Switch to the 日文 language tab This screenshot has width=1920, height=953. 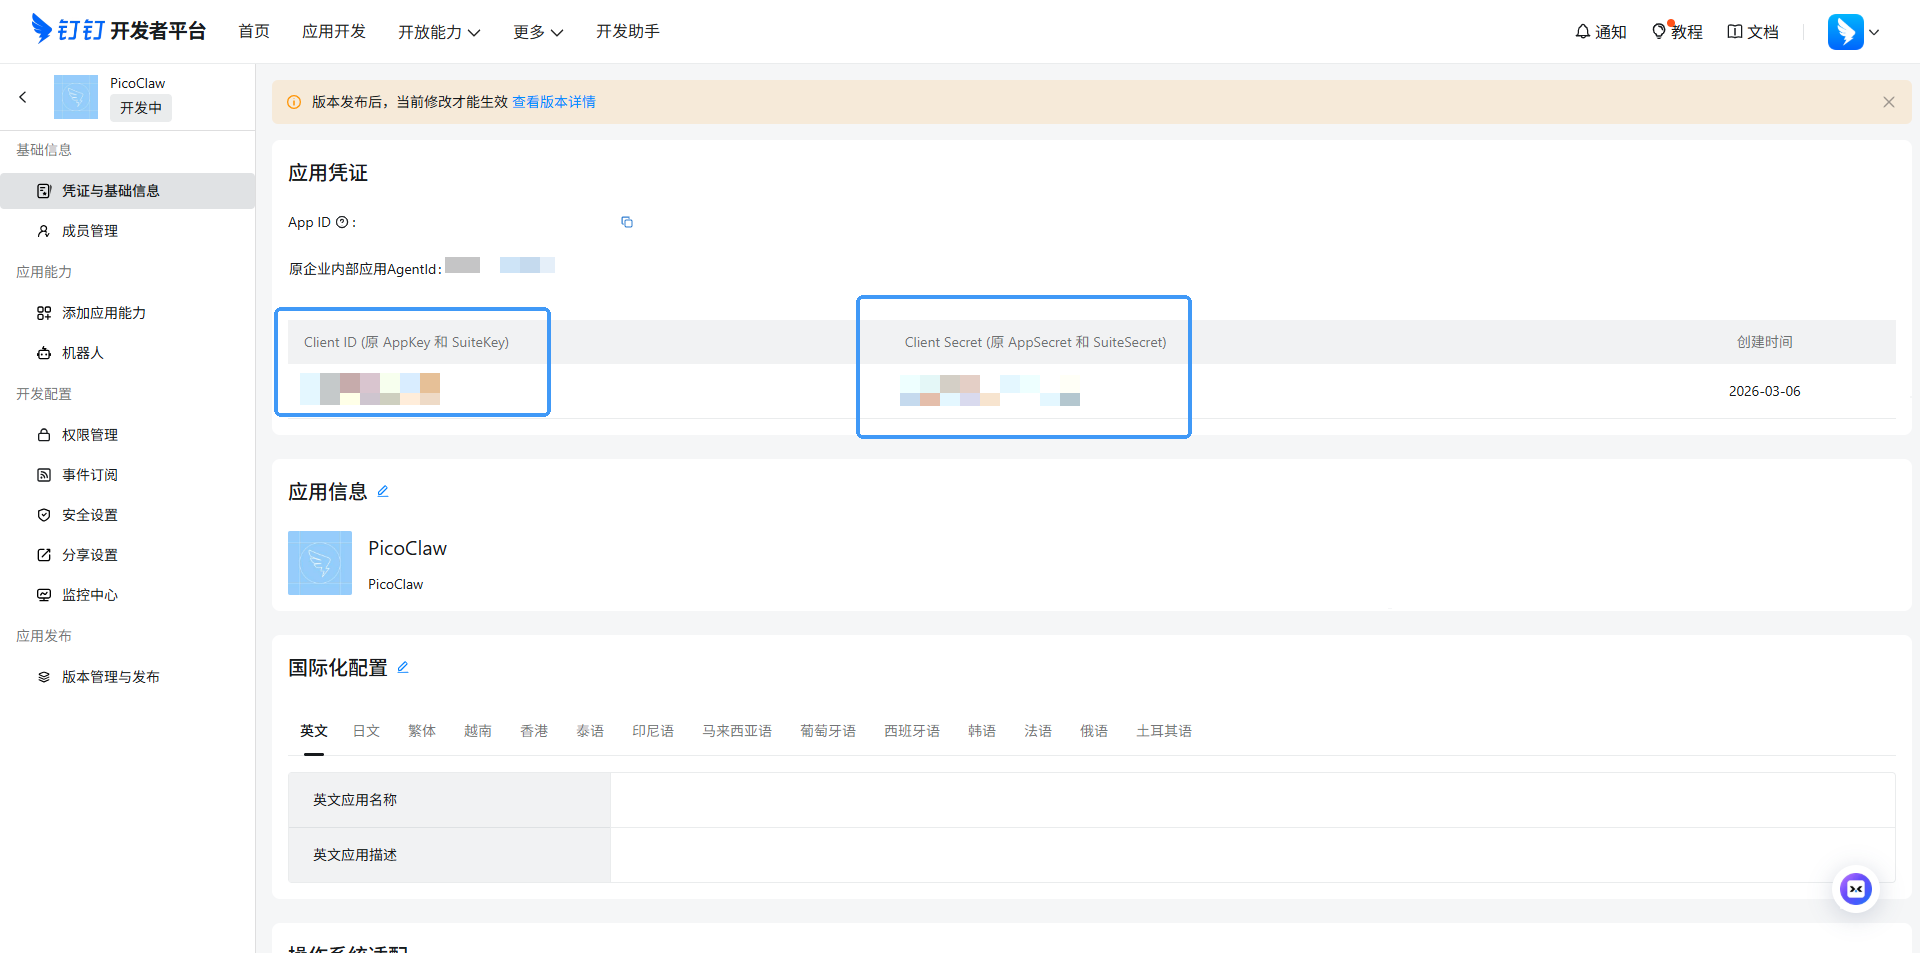[x=366, y=731]
